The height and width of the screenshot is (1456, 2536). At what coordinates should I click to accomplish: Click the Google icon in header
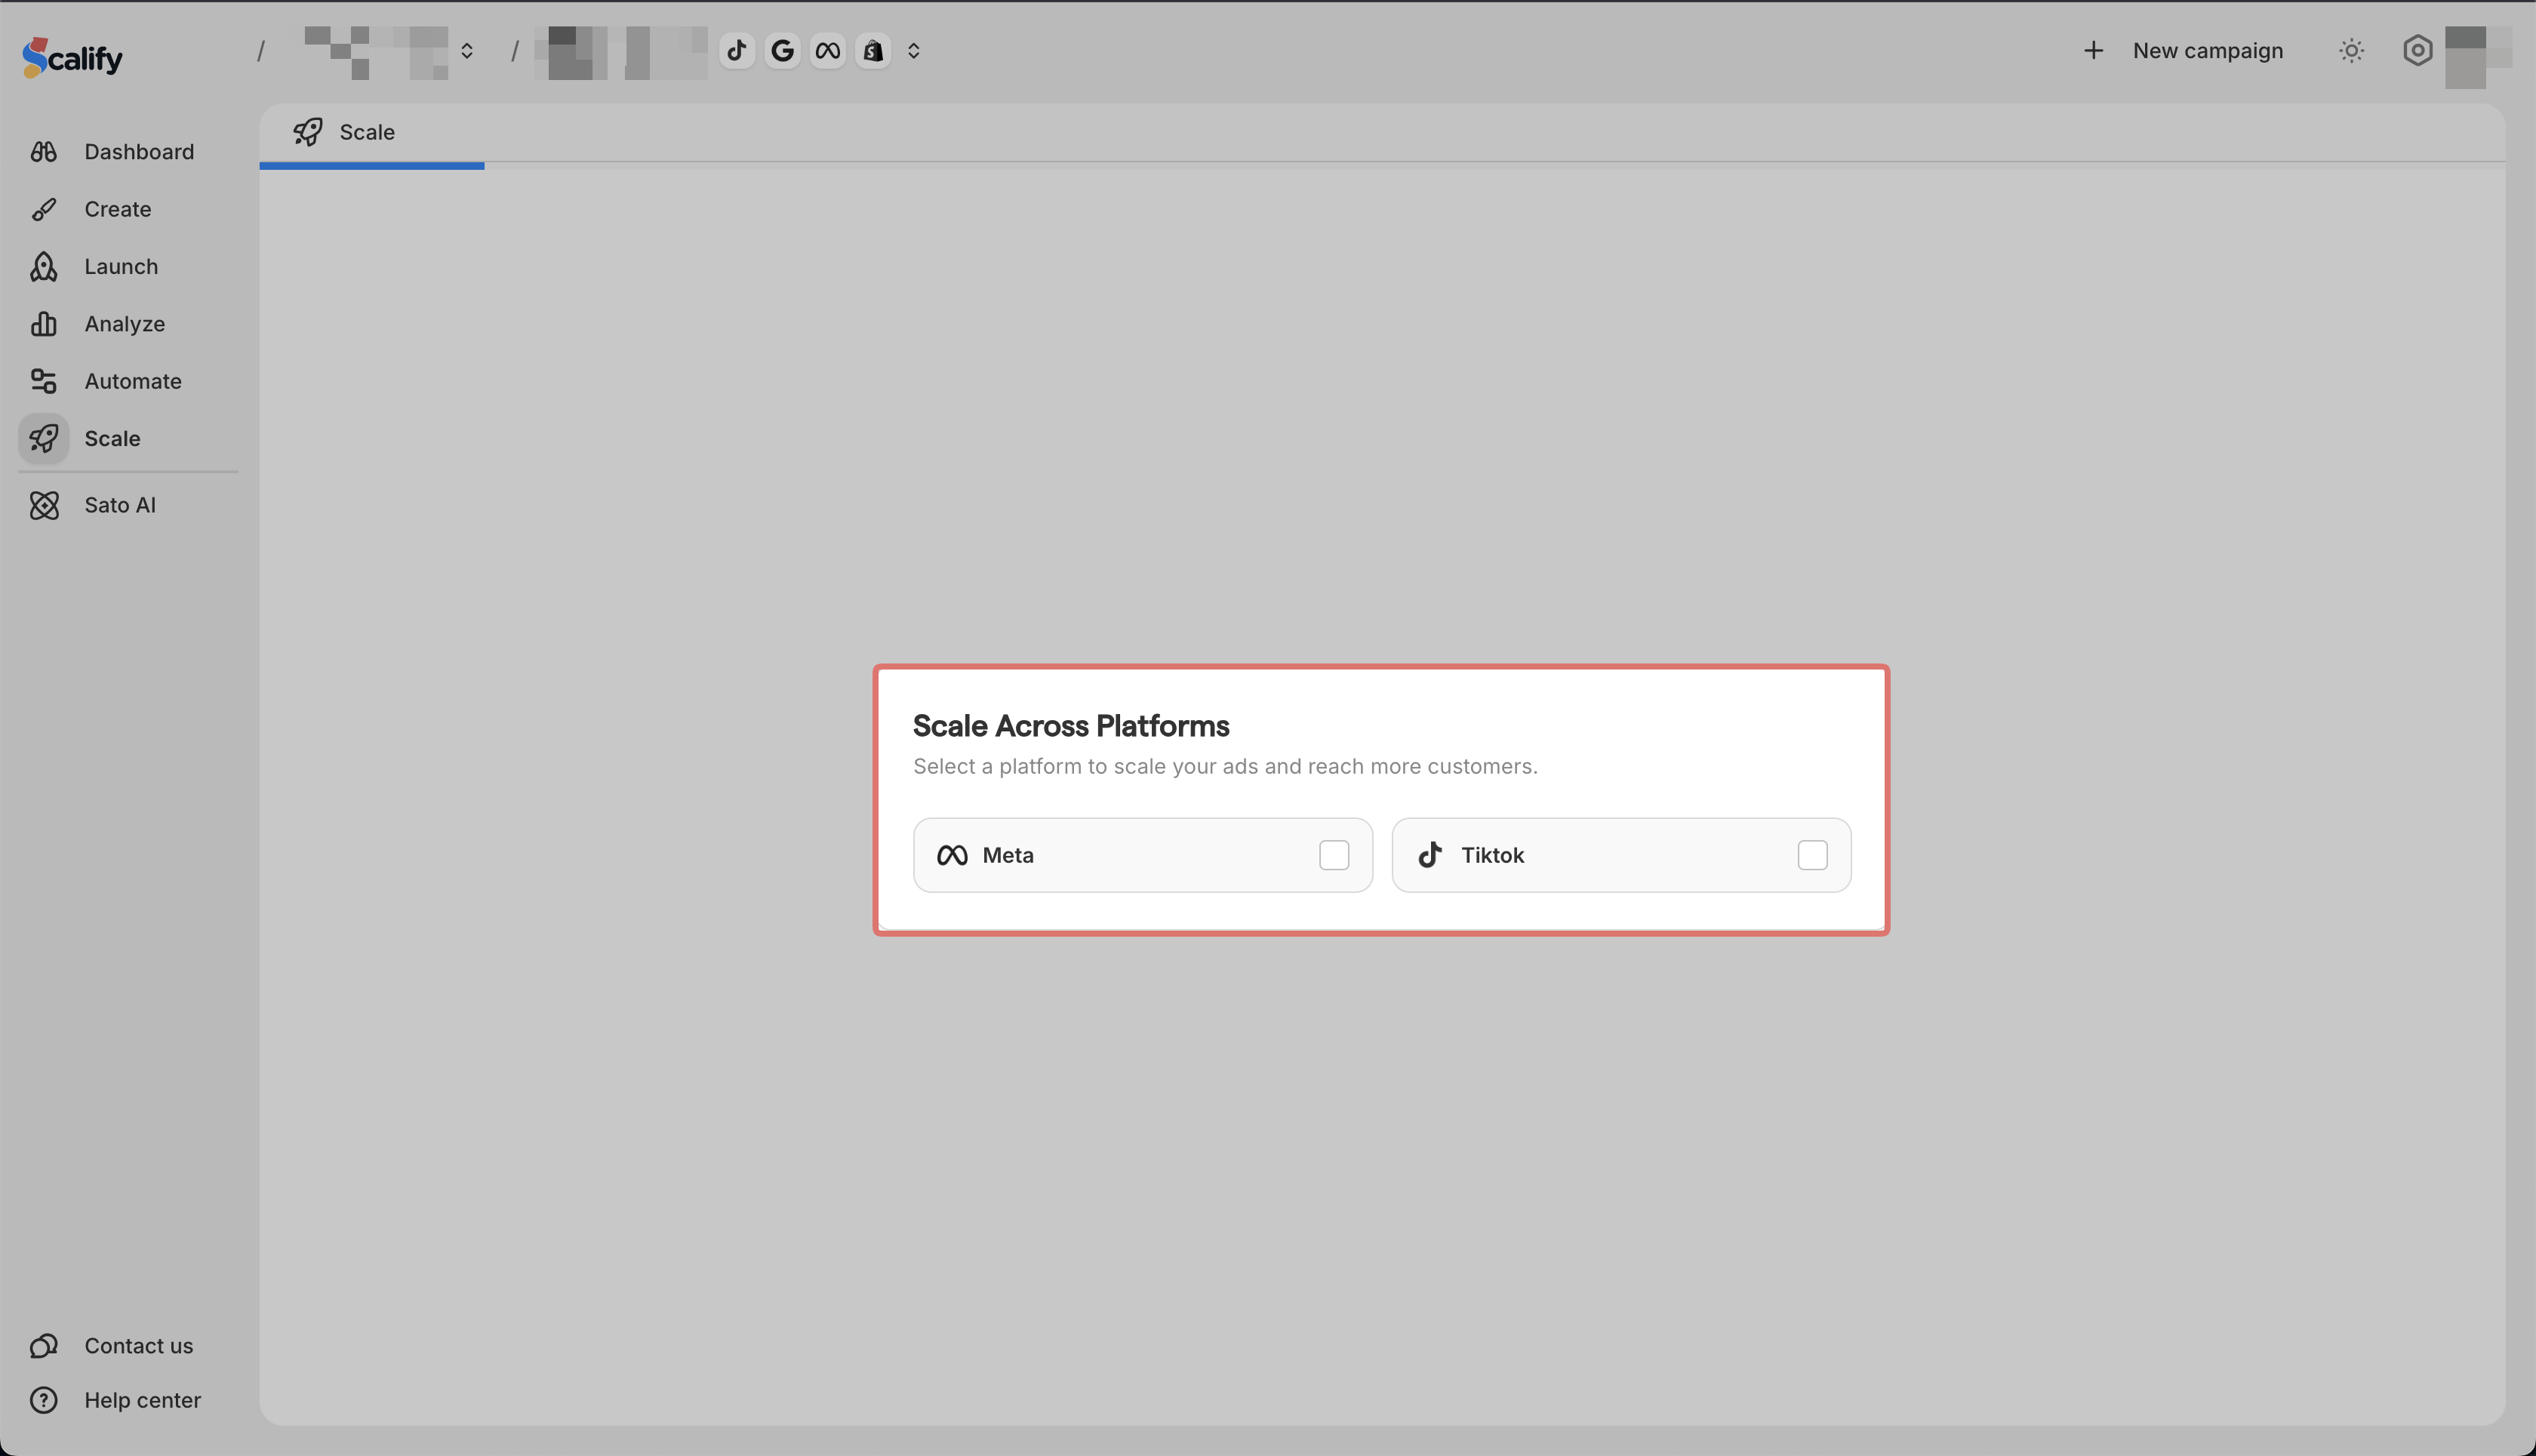click(x=782, y=51)
